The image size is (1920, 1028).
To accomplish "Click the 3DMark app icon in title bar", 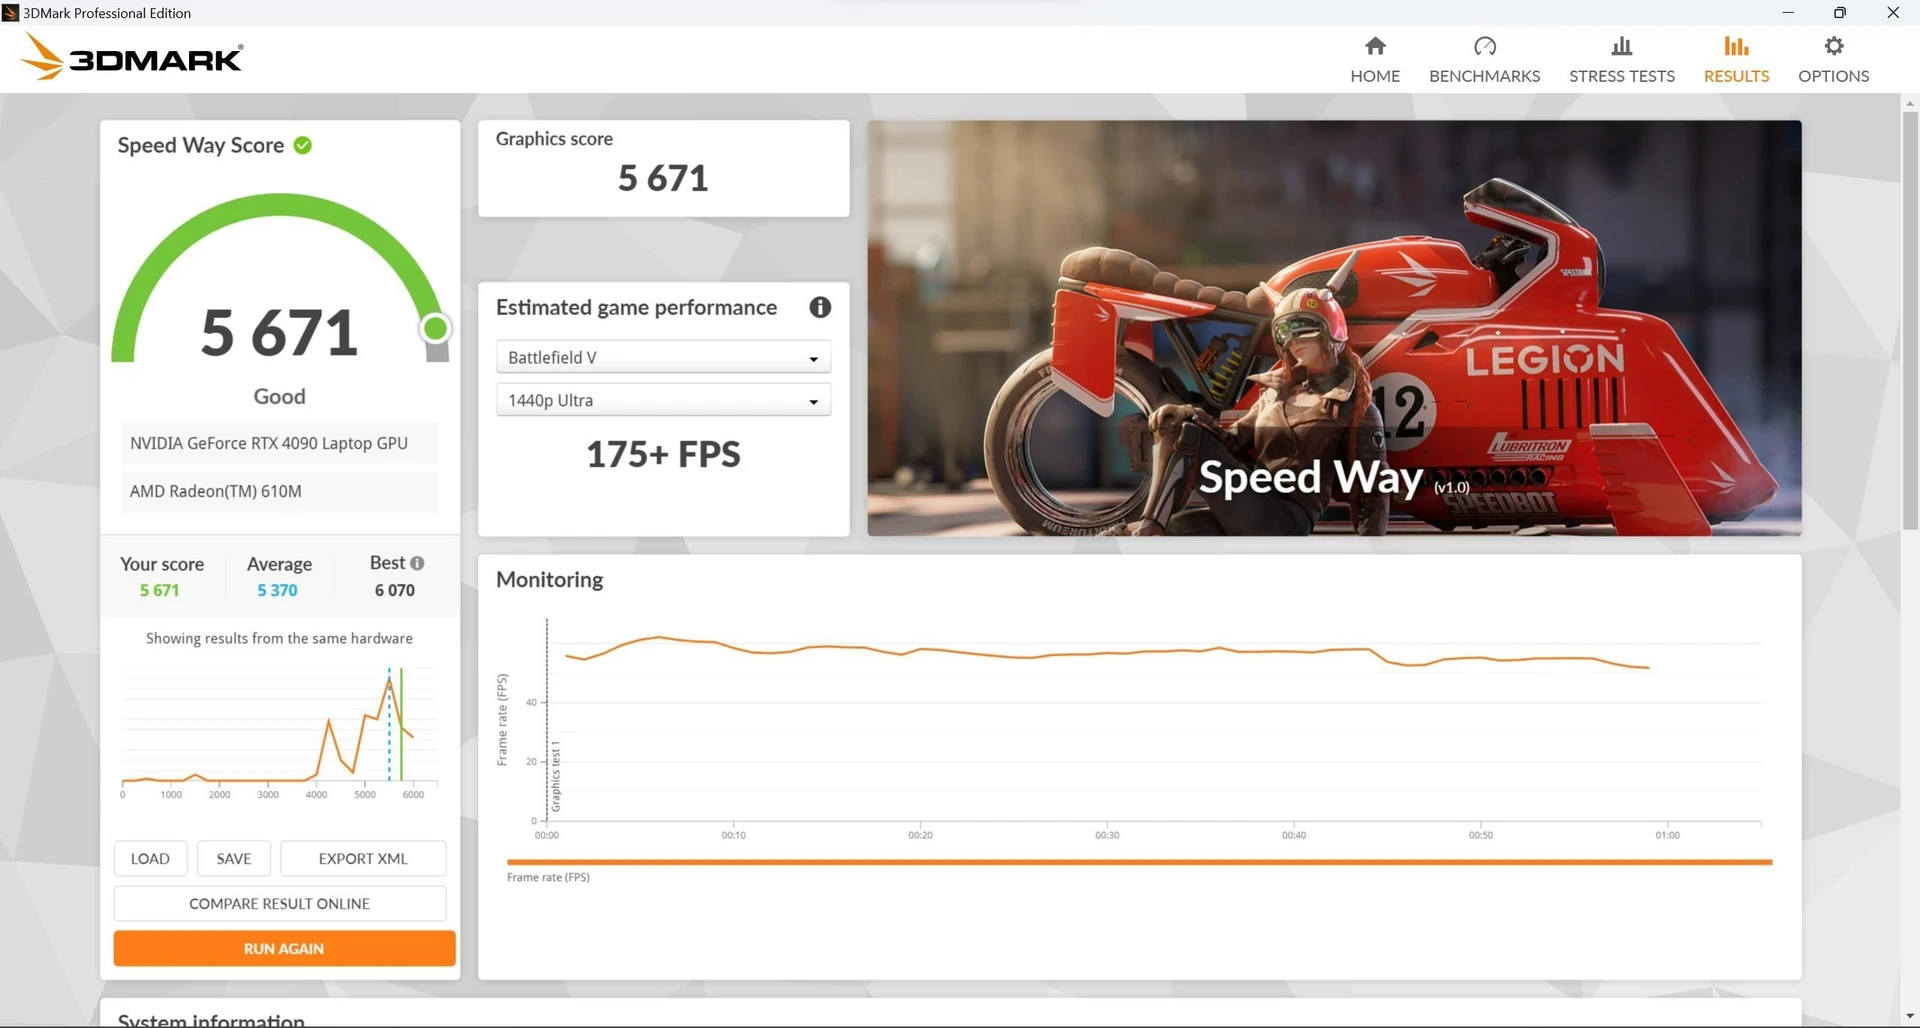I will (11, 12).
